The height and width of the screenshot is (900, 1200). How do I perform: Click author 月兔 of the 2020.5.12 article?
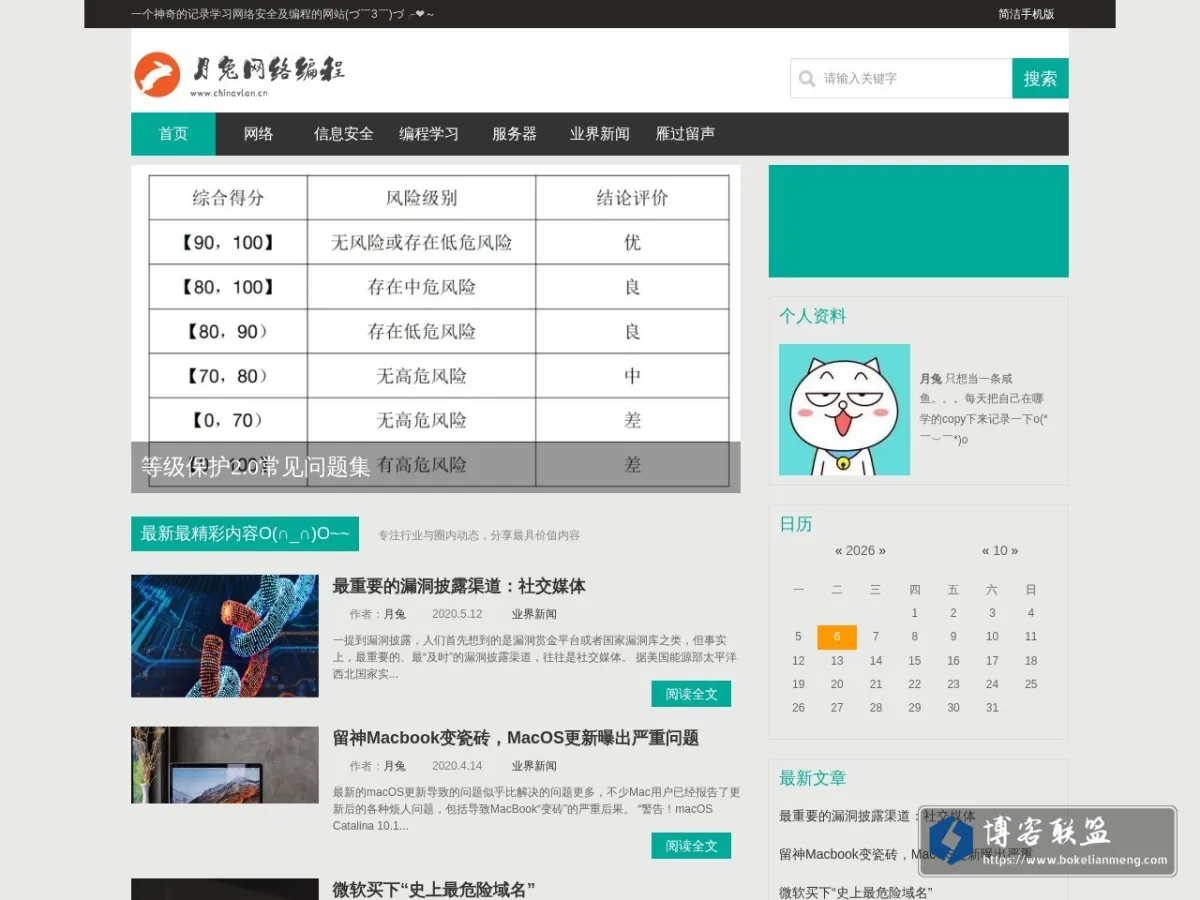[395, 614]
